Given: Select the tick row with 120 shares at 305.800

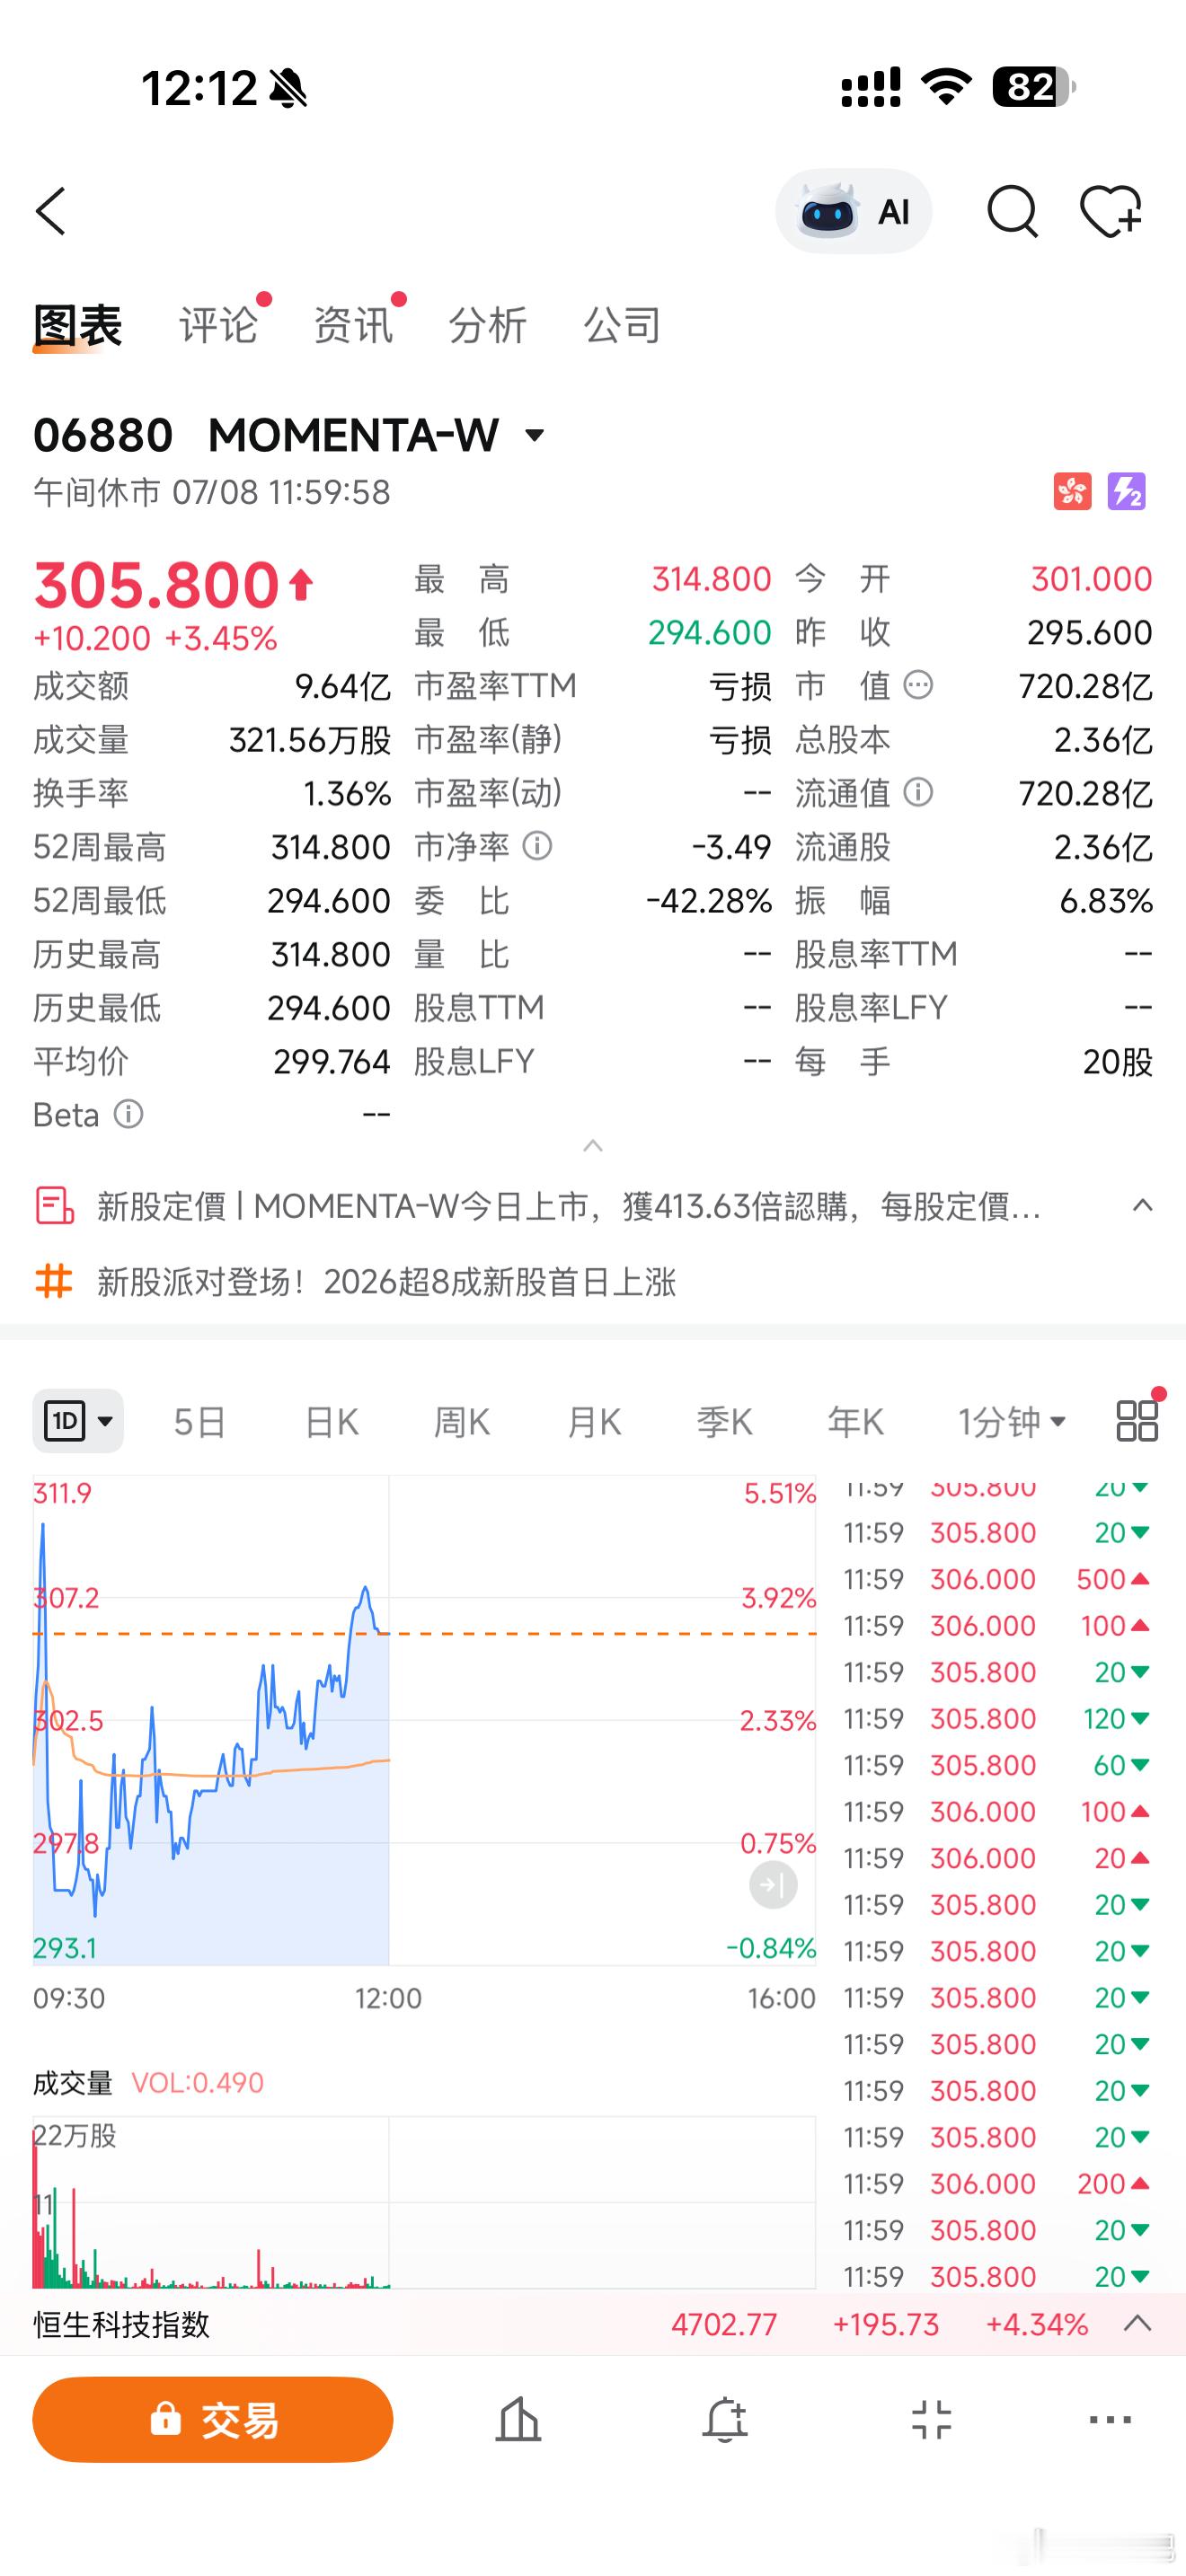Looking at the screenshot, I should point(996,1718).
